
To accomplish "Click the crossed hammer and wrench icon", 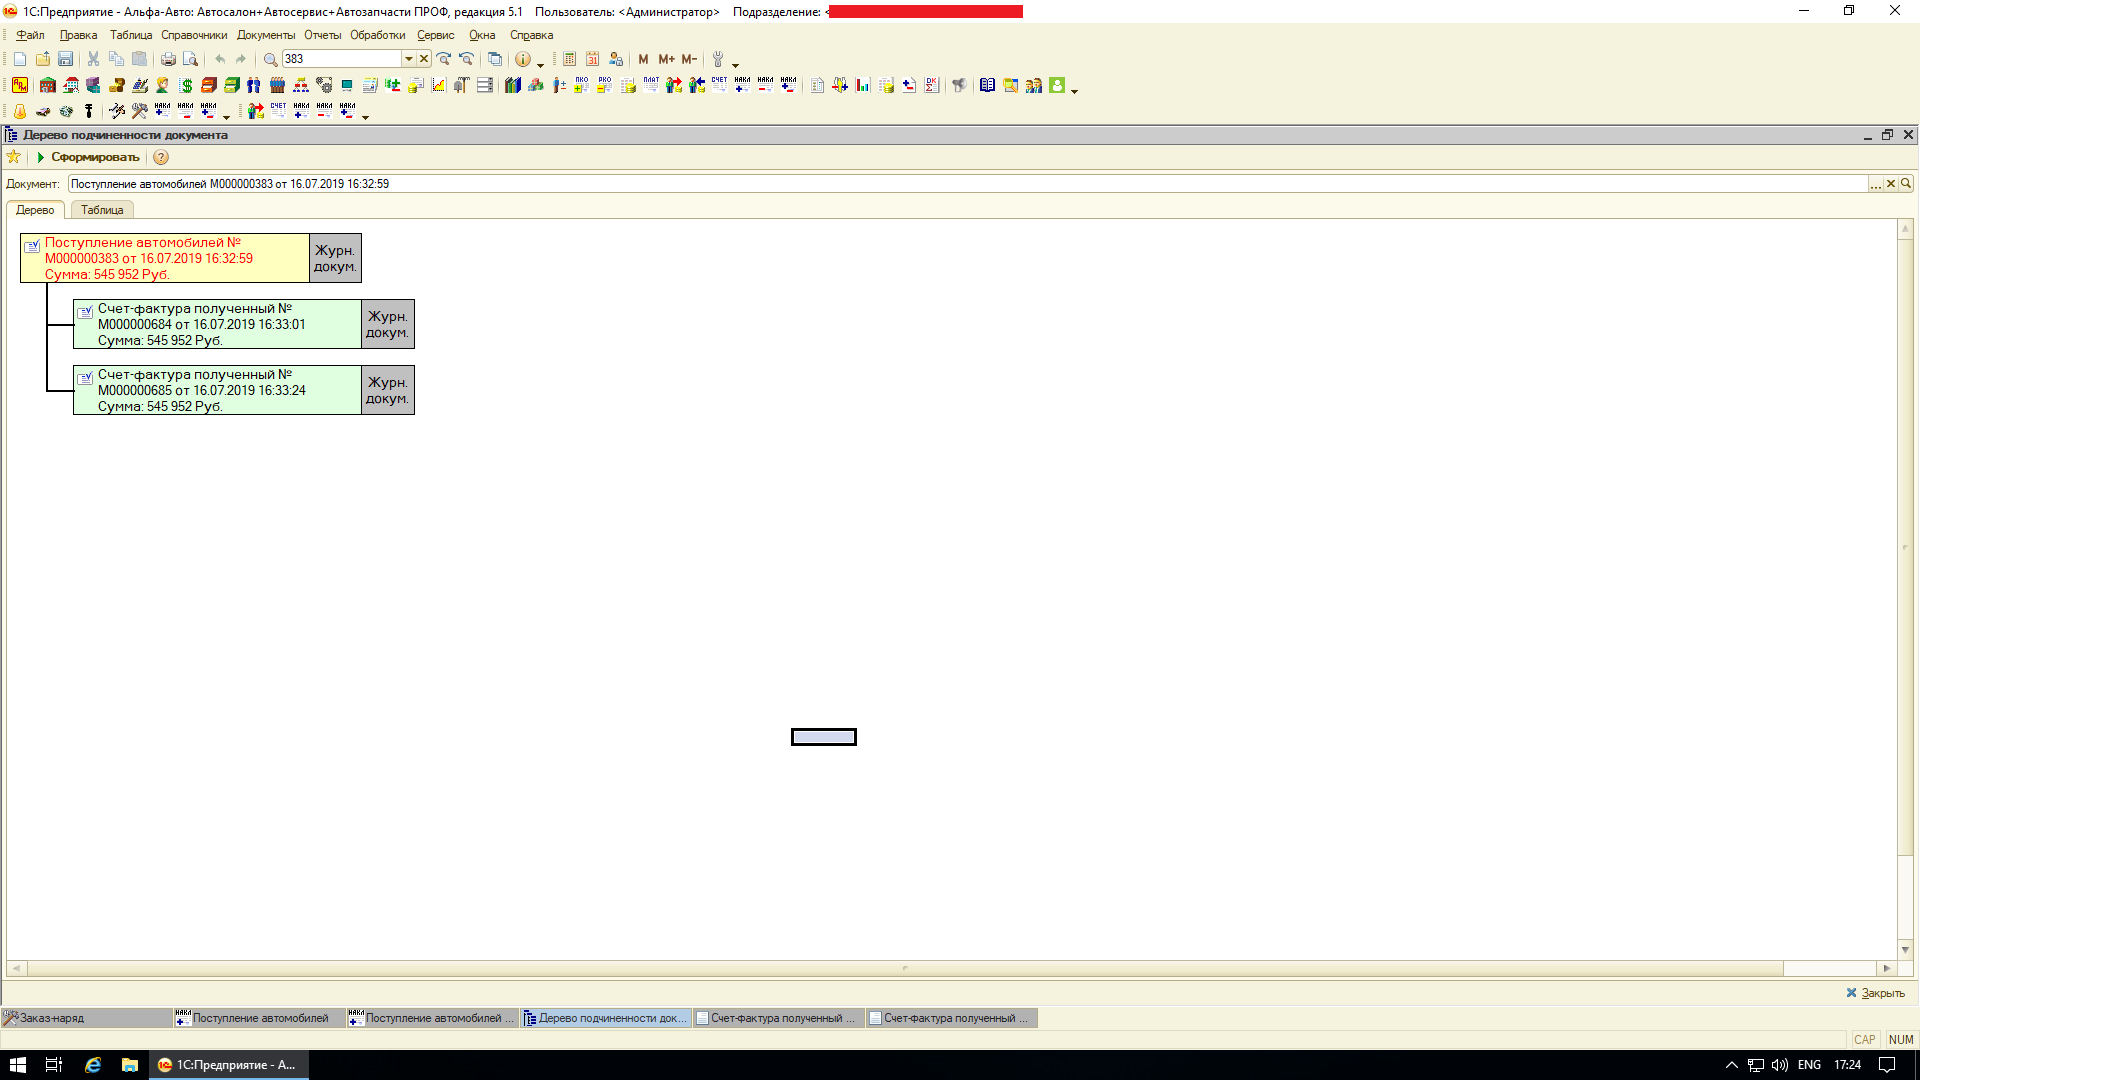I will coord(140,111).
